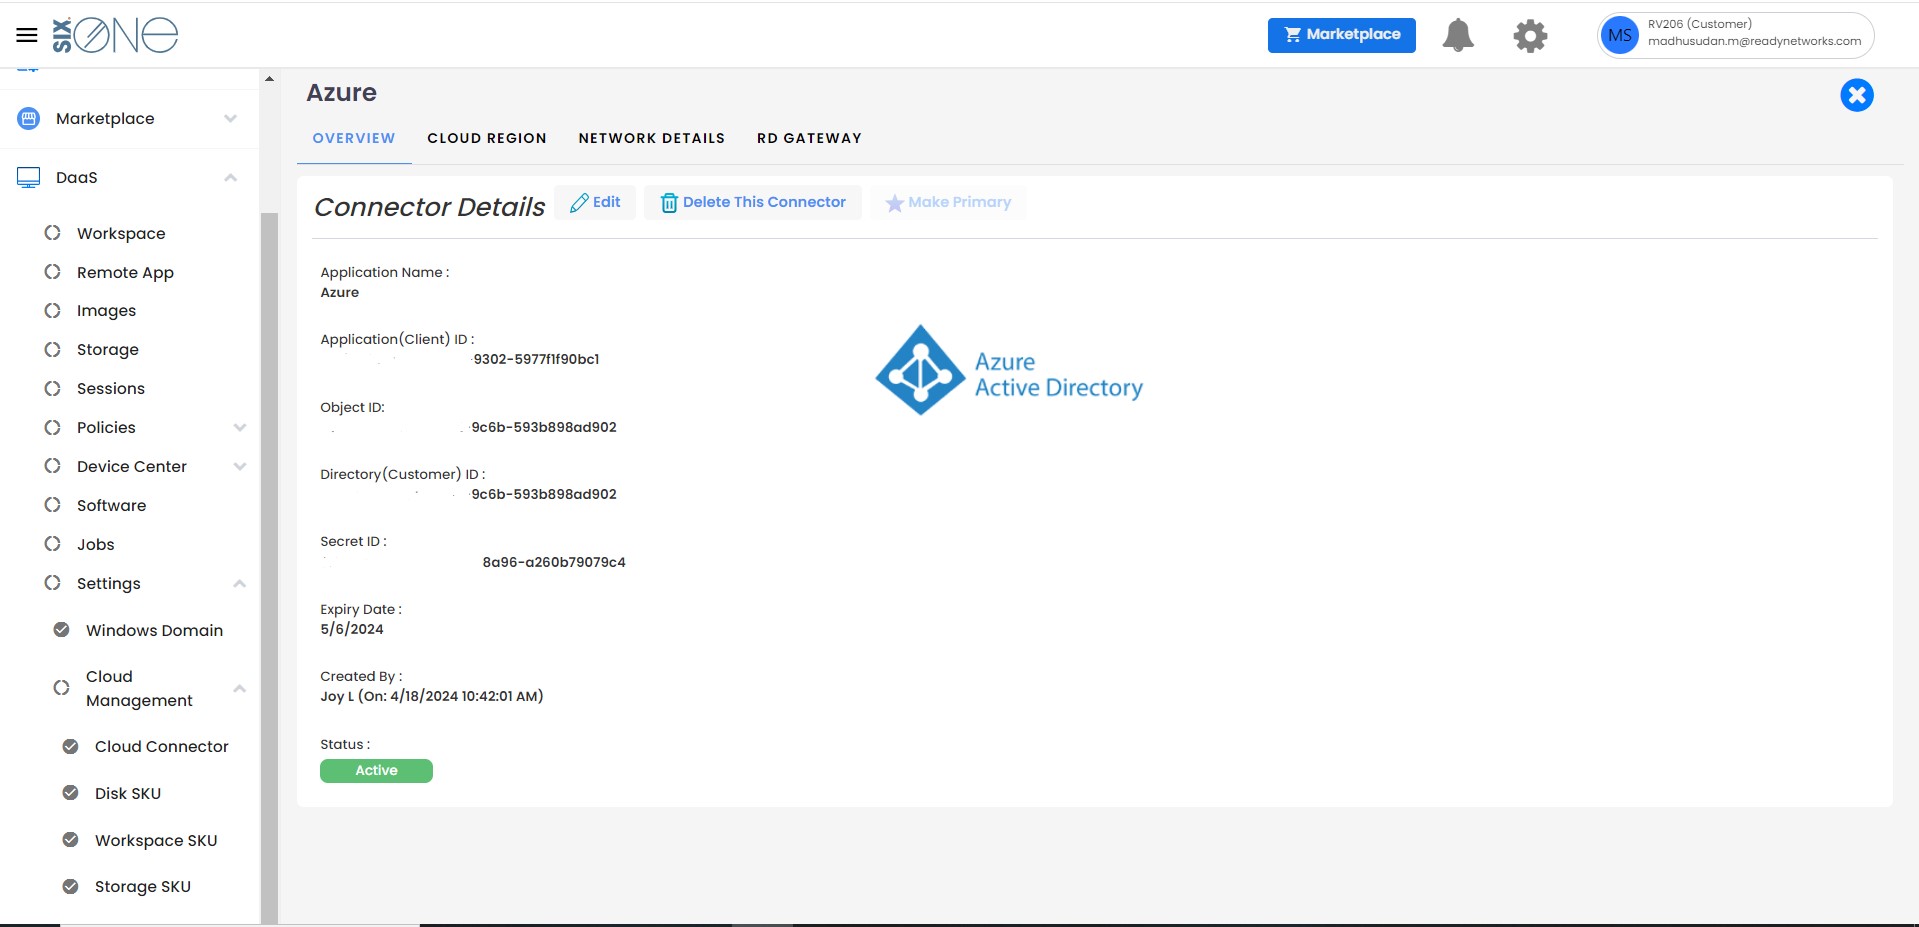Click the circle icon beside Device Center
1919x927 pixels.
click(53, 466)
